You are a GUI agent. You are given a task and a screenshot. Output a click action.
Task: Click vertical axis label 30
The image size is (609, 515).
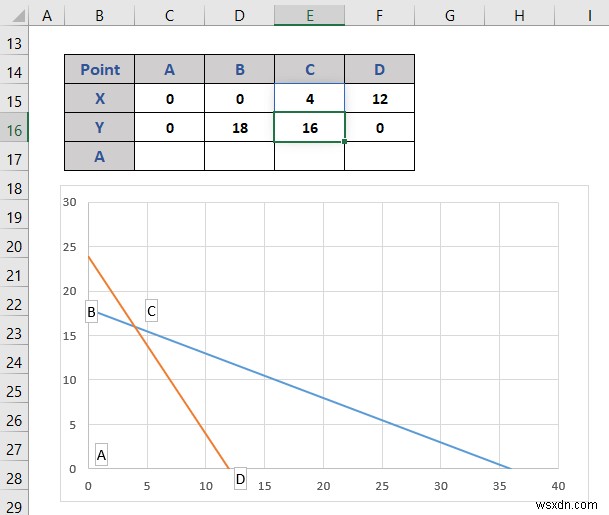tap(70, 202)
